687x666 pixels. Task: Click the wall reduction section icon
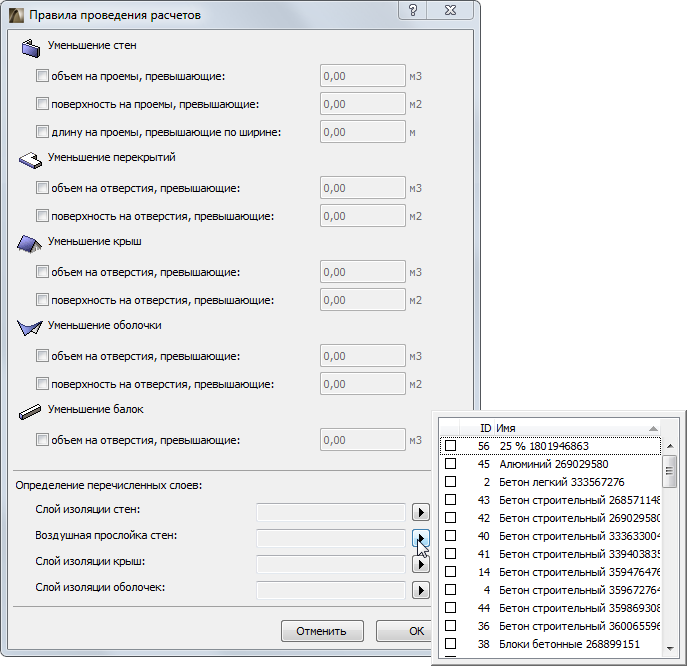click(31, 48)
